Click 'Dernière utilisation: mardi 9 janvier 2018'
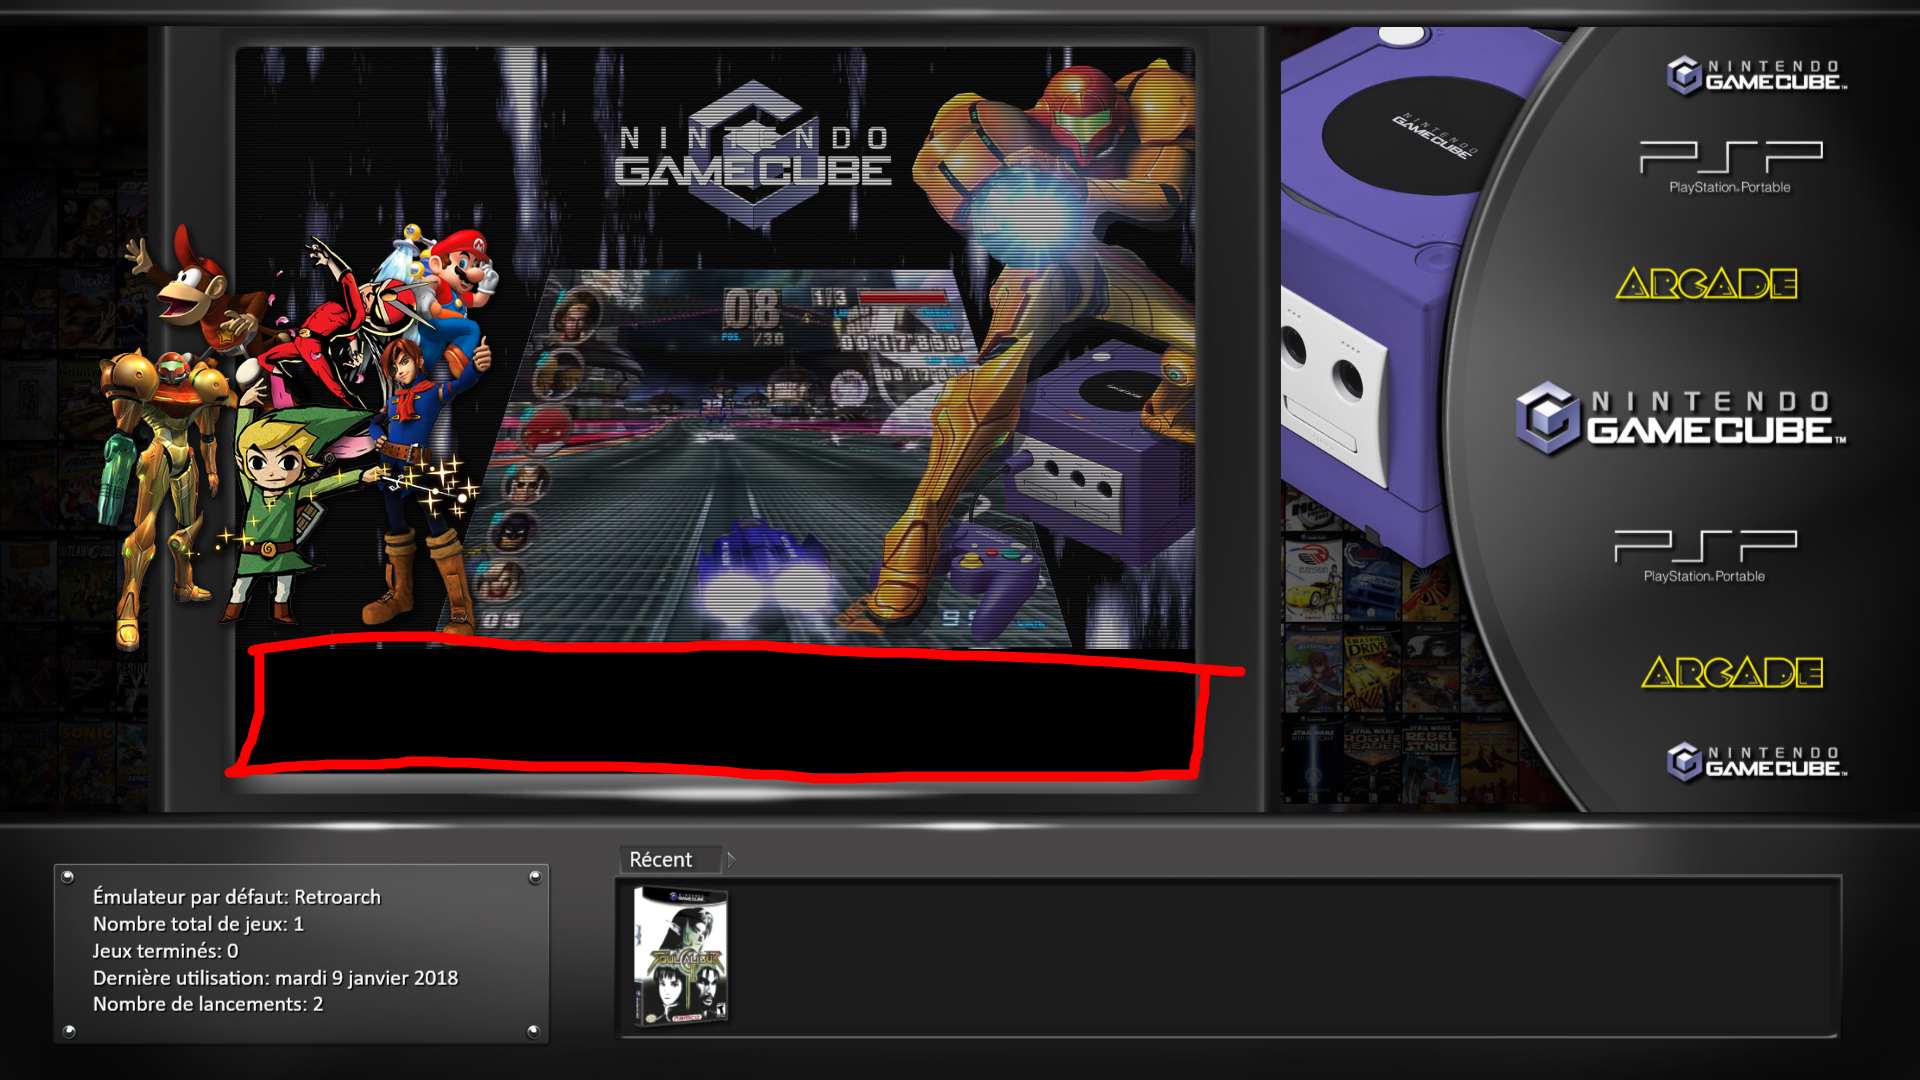 click(275, 978)
